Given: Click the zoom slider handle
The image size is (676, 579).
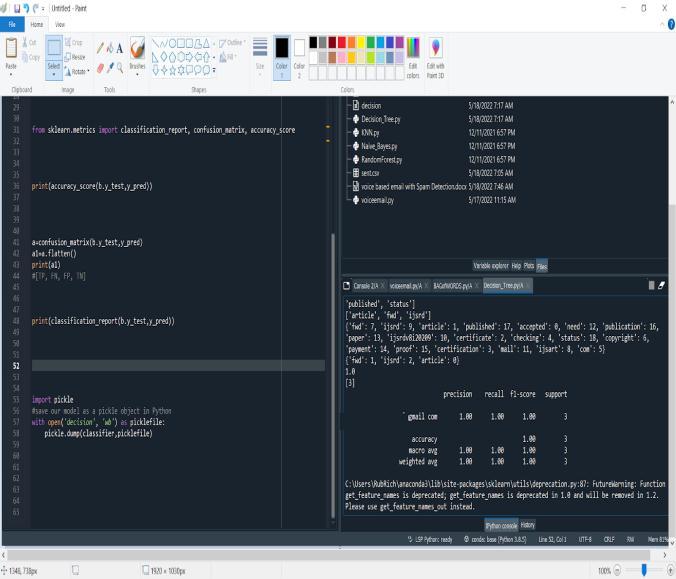Looking at the screenshot, I should 644,570.
